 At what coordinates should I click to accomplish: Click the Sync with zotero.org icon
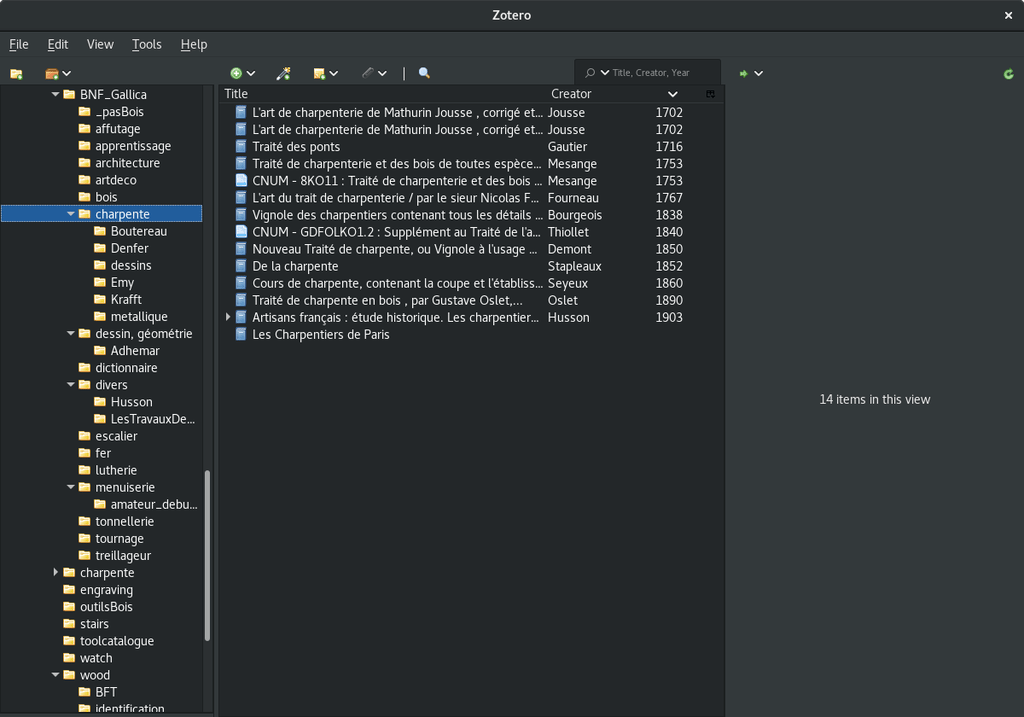click(x=1008, y=74)
